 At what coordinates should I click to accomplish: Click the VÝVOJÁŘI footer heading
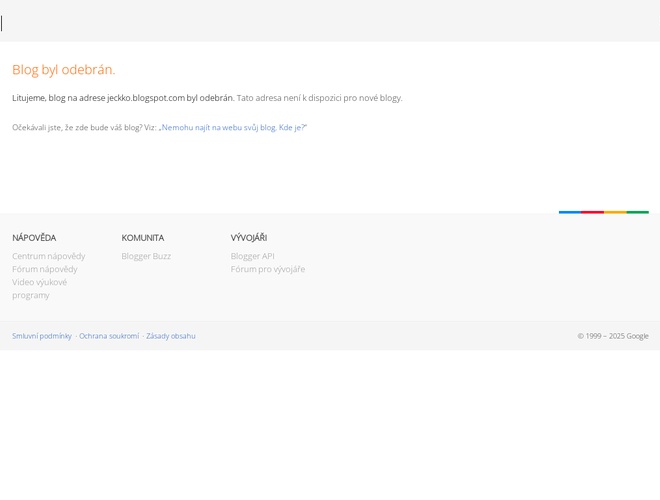point(248,238)
